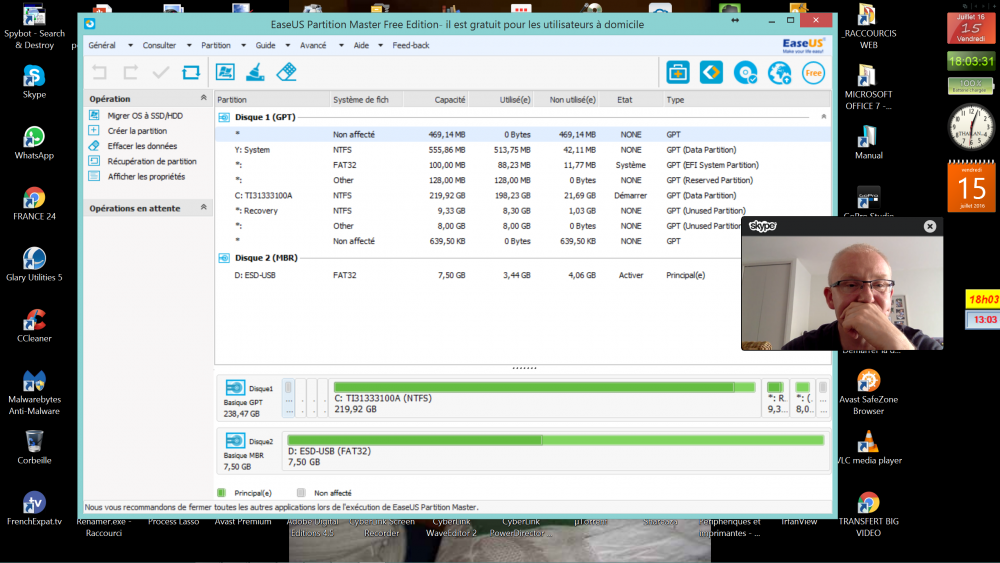This screenshot has height=563, width=1000.
Task: Click the eraser icon in the toolbar
Action: 287,72
